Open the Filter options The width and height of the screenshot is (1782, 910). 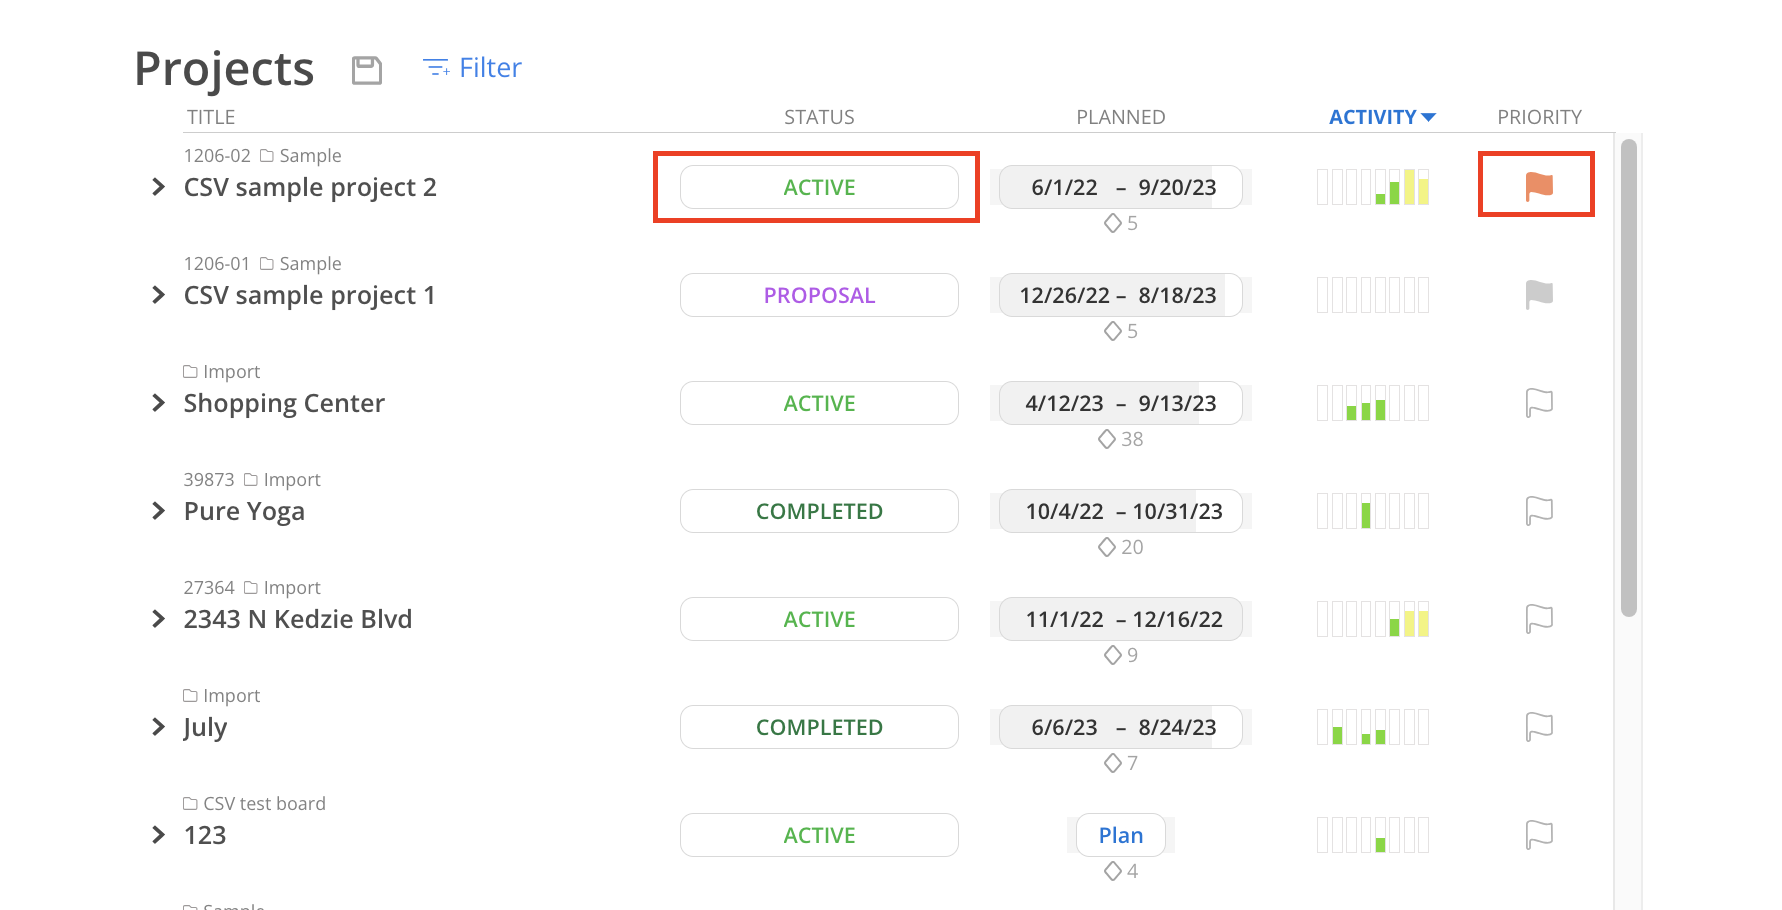pyautogui.click(x=472, y=68)
